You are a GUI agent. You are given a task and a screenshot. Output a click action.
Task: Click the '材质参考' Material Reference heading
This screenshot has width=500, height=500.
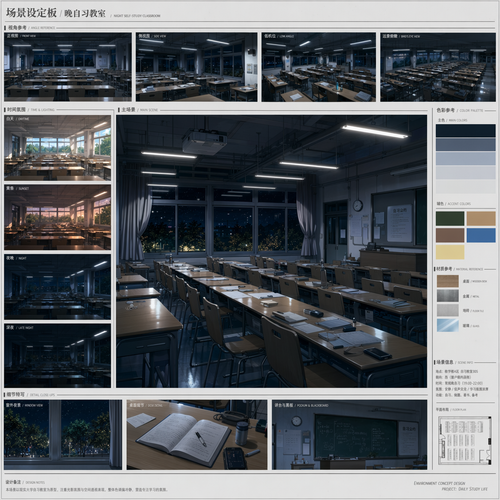pyautogui.click(x=444, y=269)
